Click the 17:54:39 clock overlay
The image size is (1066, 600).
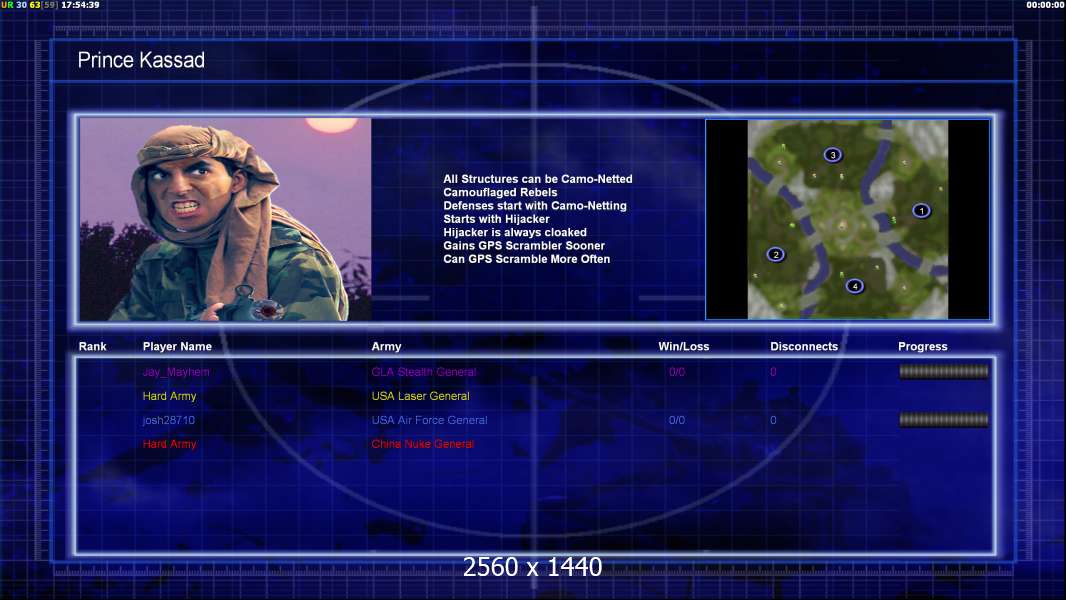[80, 5]
